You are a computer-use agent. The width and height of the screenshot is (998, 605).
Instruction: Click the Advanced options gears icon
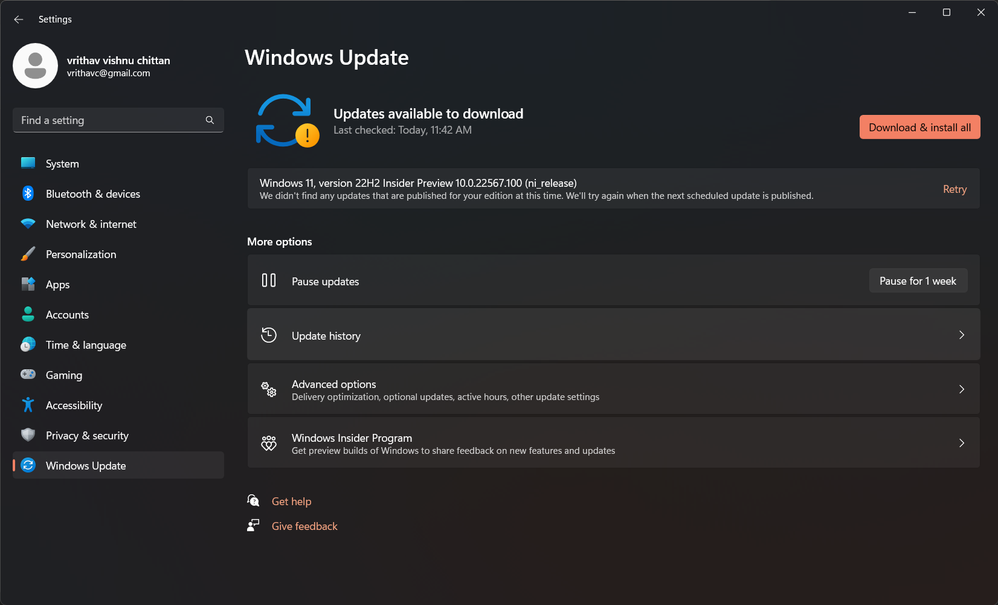click(269, 389)
